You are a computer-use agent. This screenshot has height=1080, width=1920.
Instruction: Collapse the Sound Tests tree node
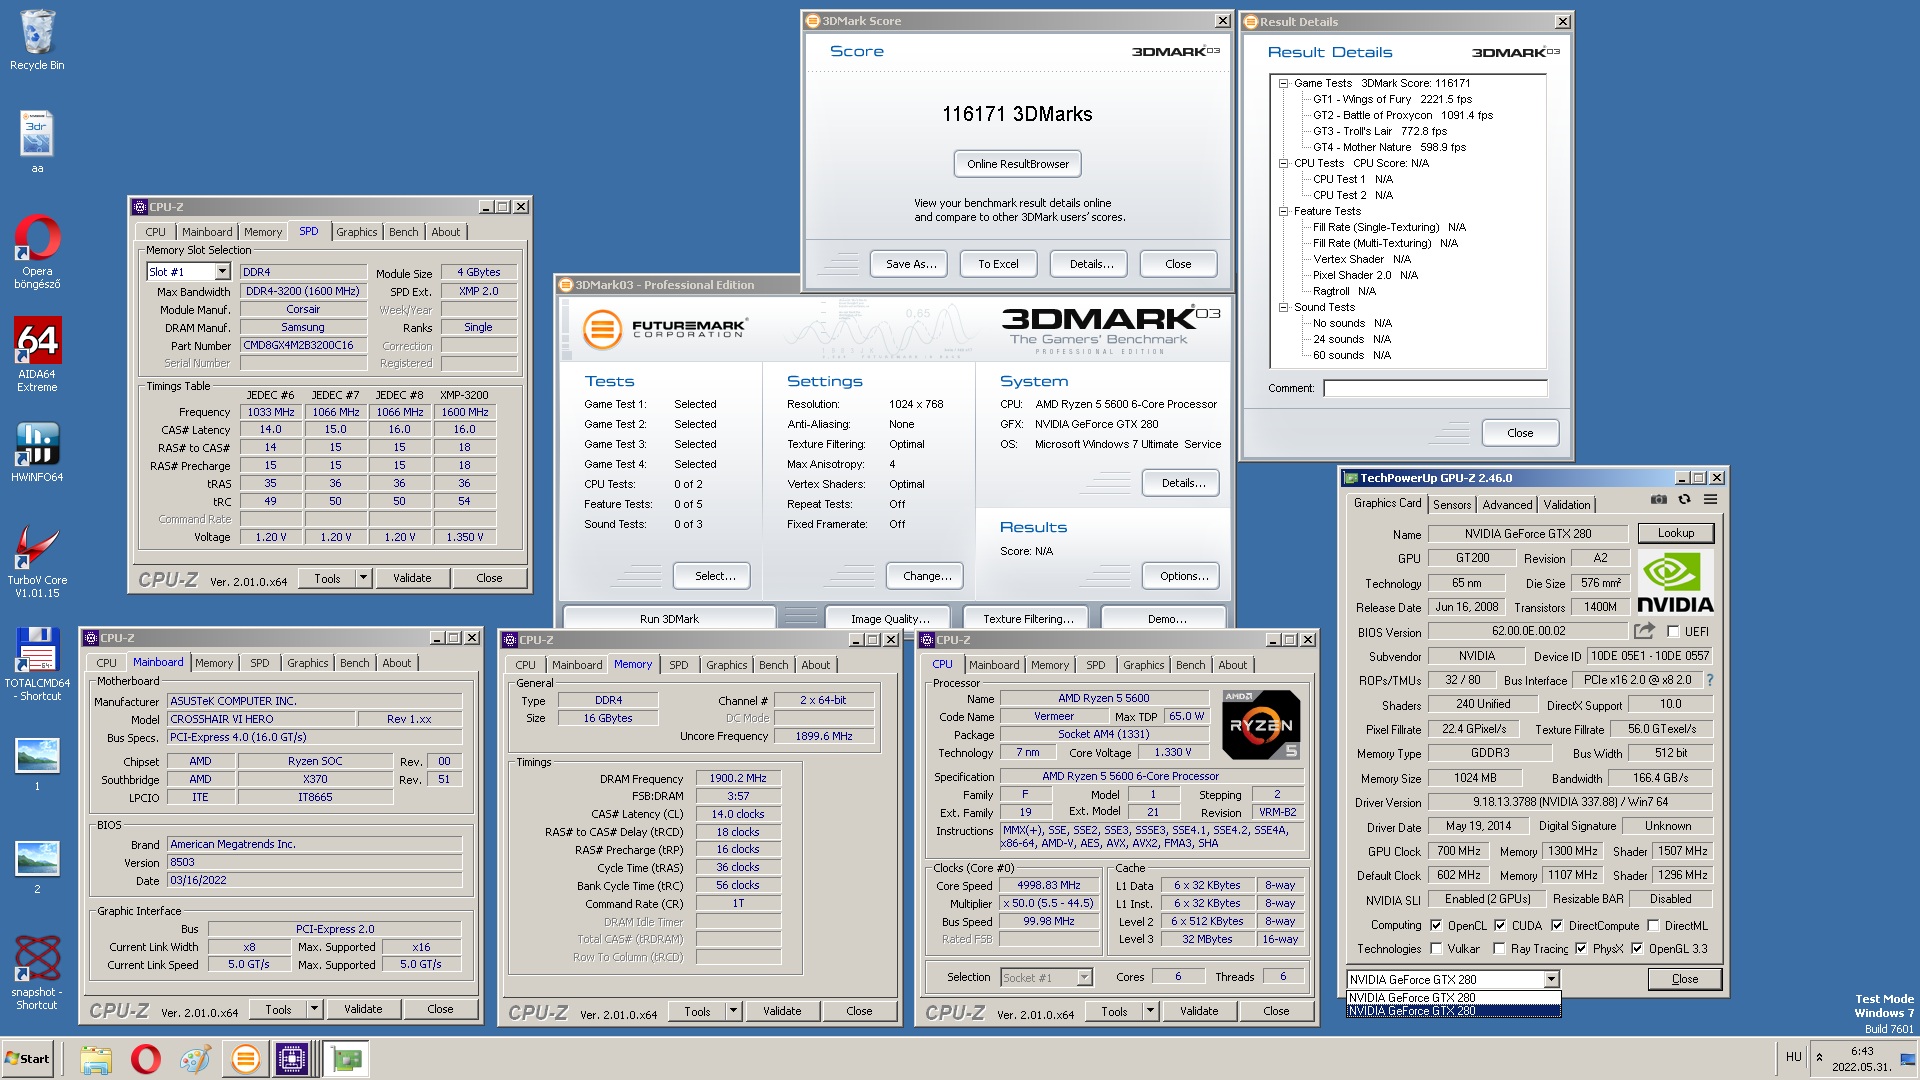(x=1283, y=307)
